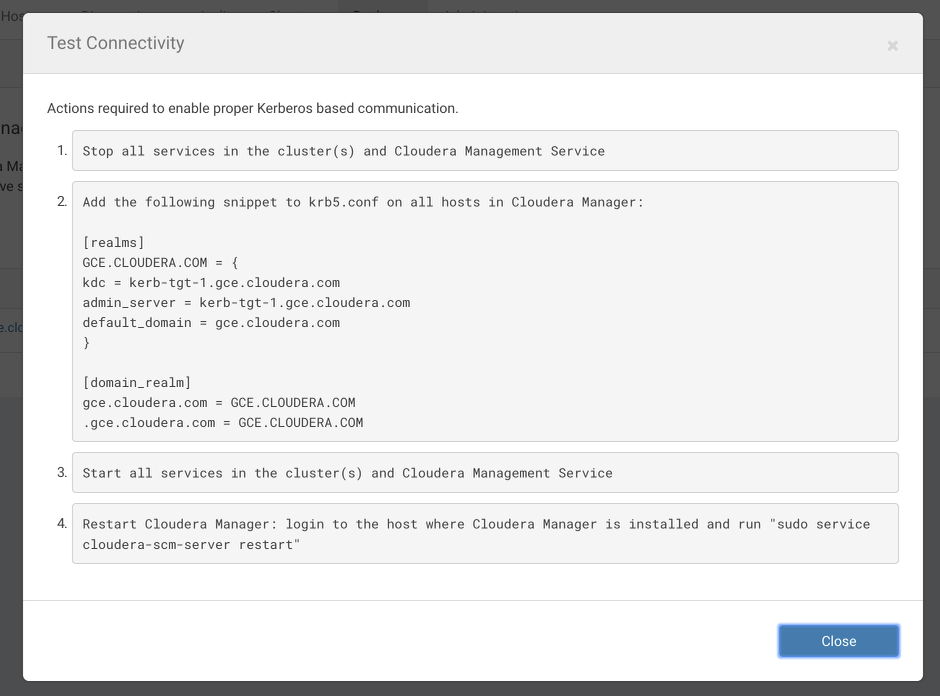Click the GCE.CLOUDERA.COM opening brace line

161,263
